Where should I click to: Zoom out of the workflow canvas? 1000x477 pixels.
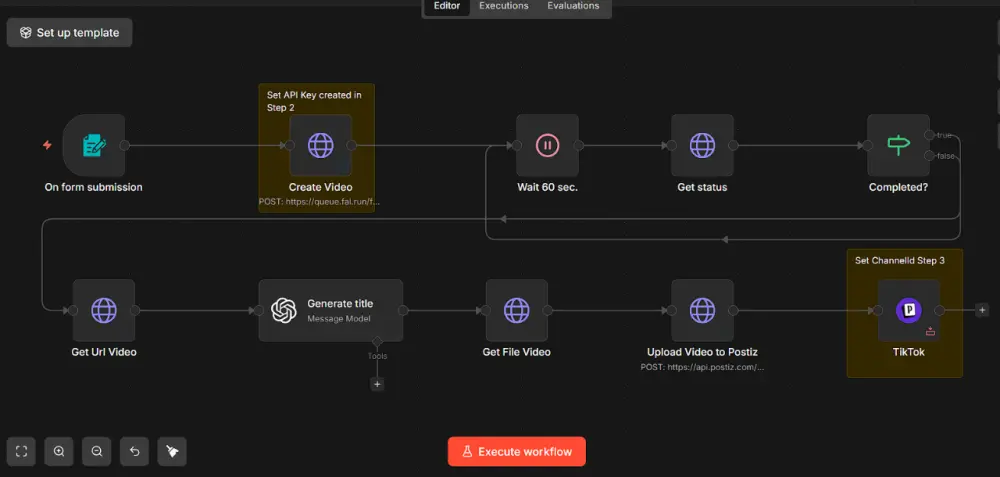pos(97,452)
